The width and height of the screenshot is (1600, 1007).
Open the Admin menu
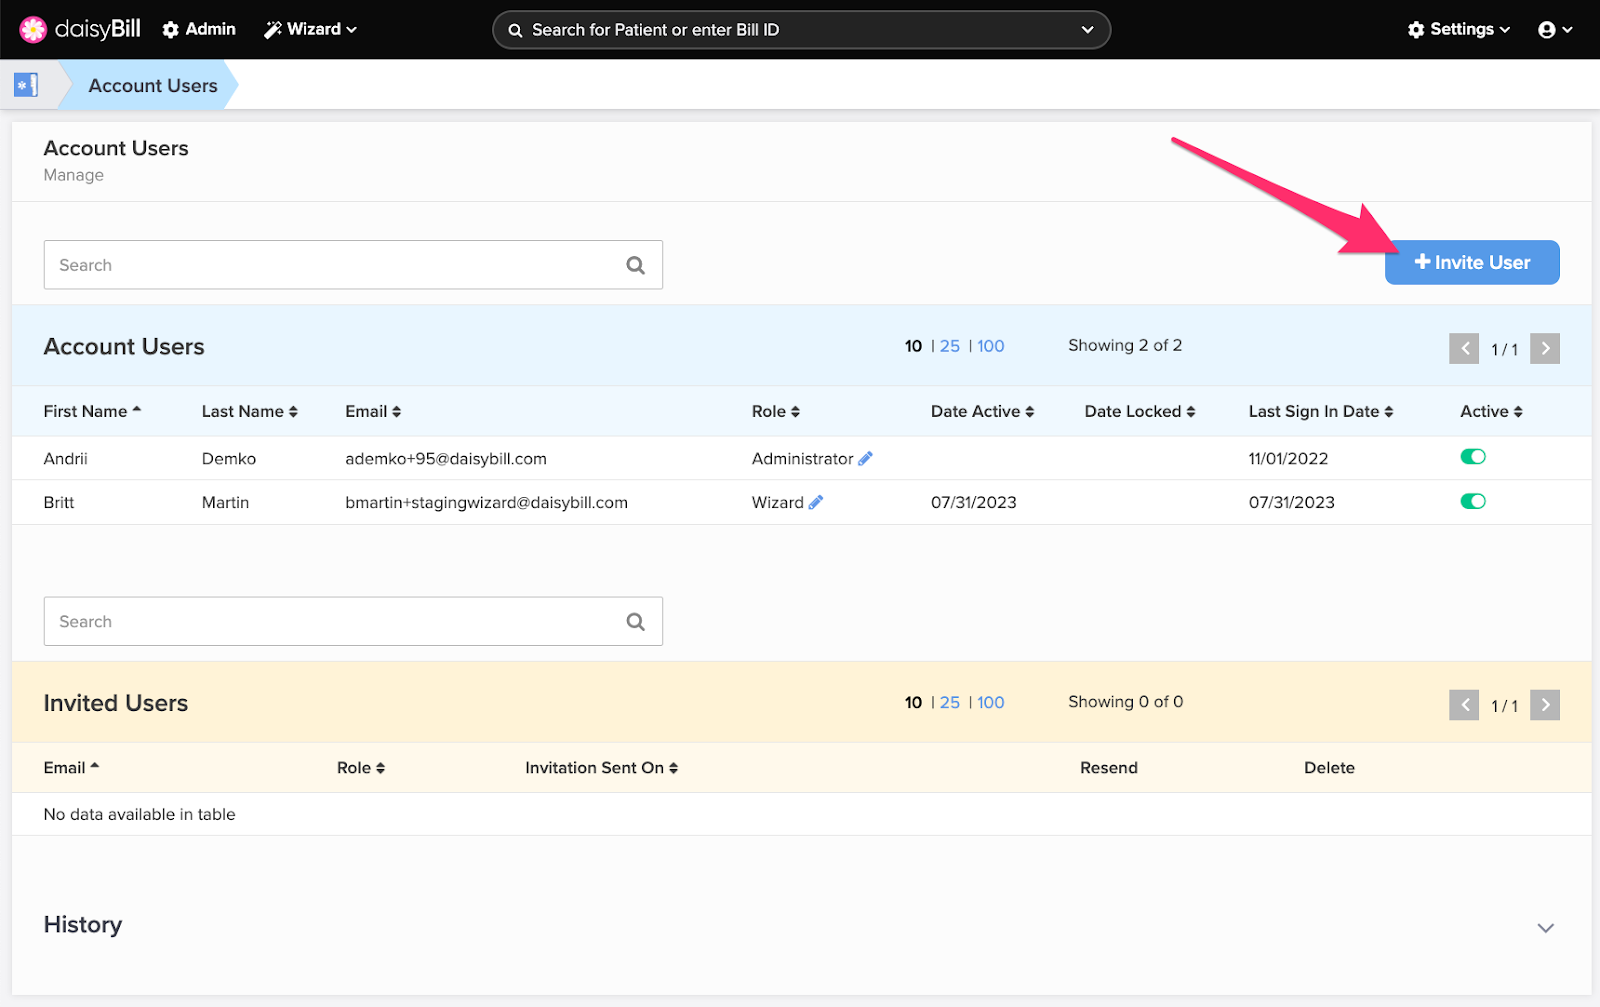point(198,29)
